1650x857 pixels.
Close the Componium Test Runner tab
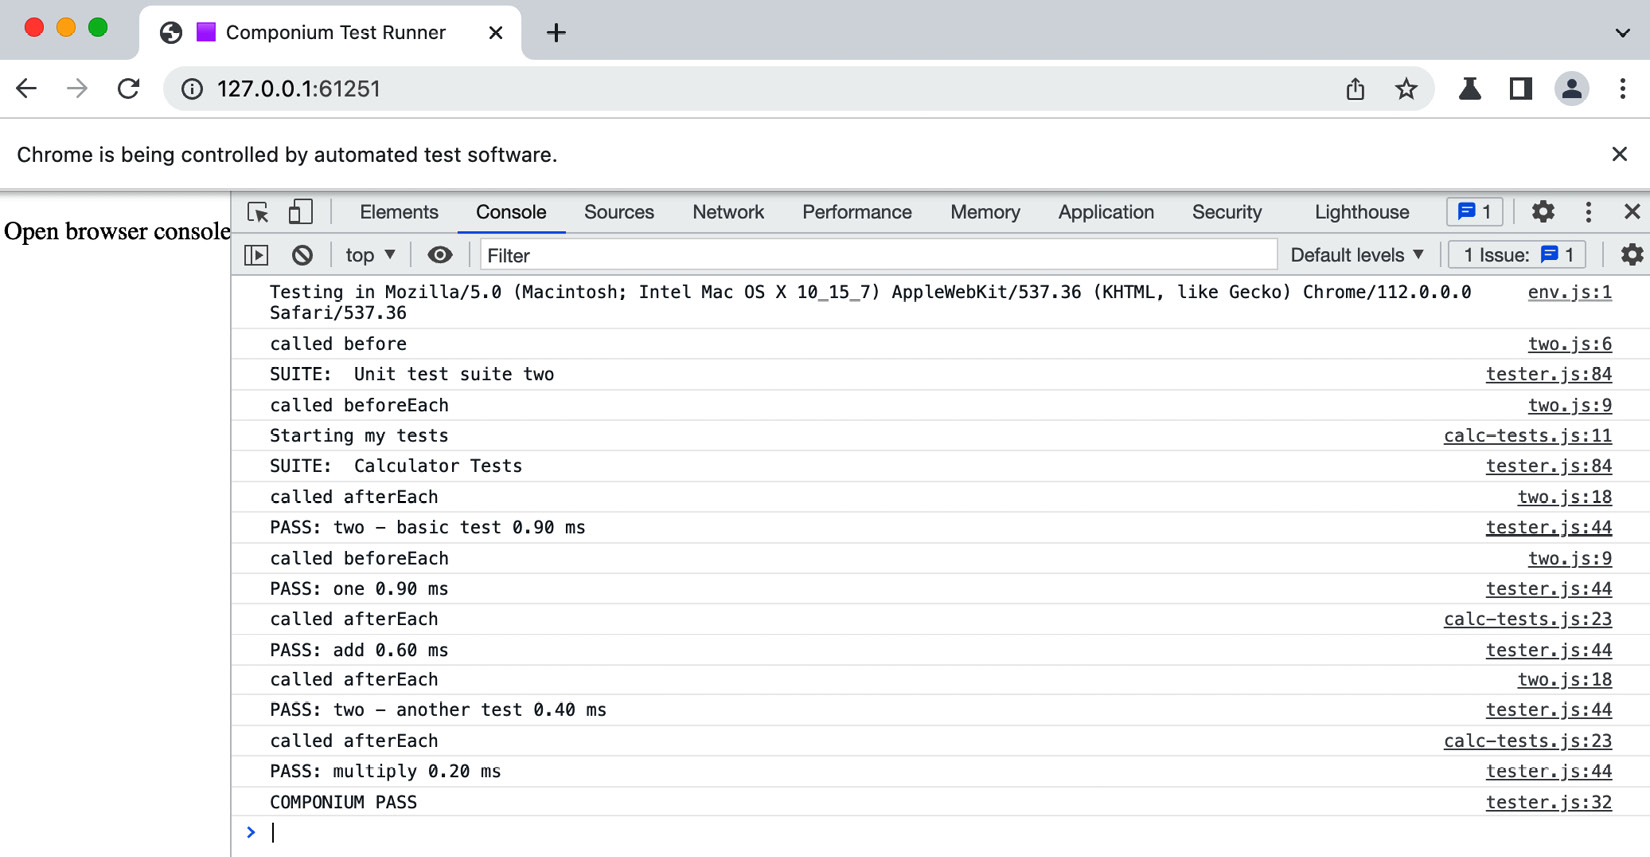495,33
